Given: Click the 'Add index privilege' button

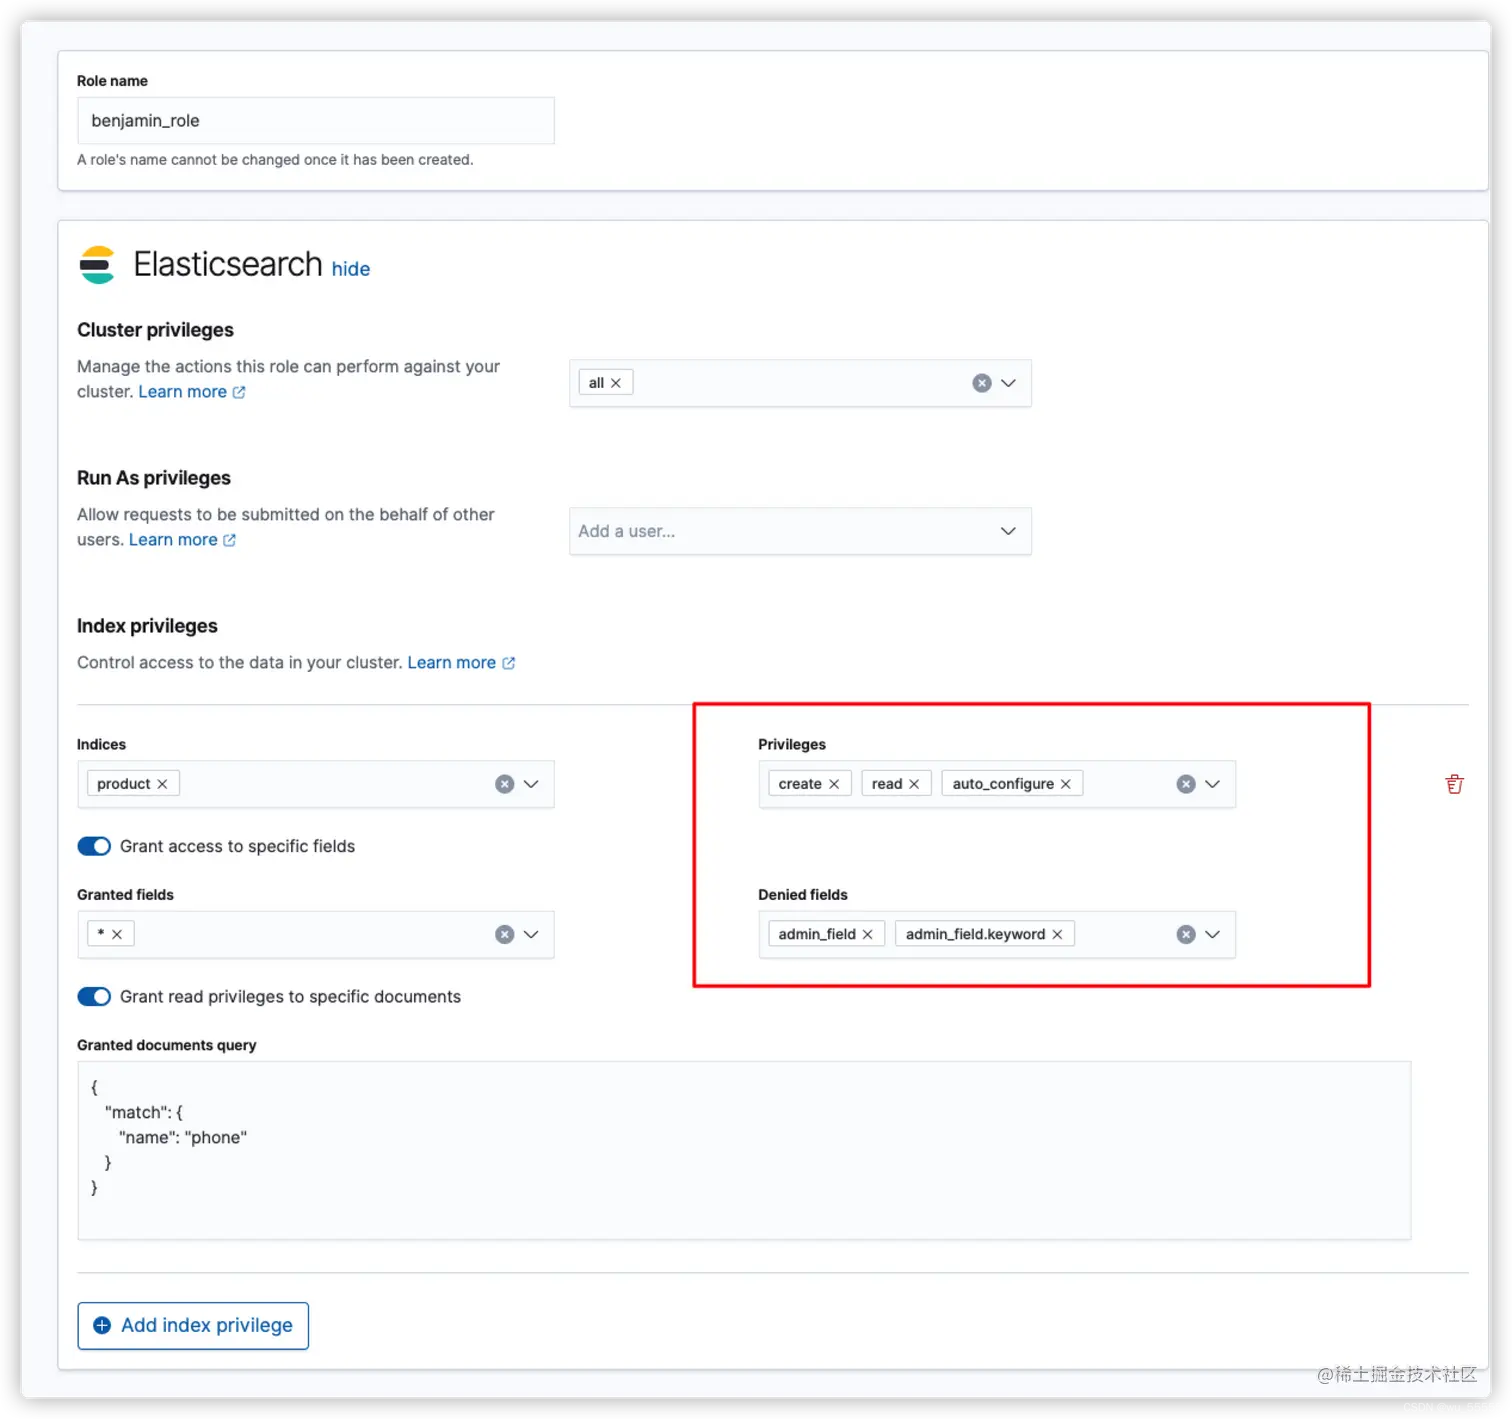Looking at the screenshot, I should click(x=193, y=1326).
